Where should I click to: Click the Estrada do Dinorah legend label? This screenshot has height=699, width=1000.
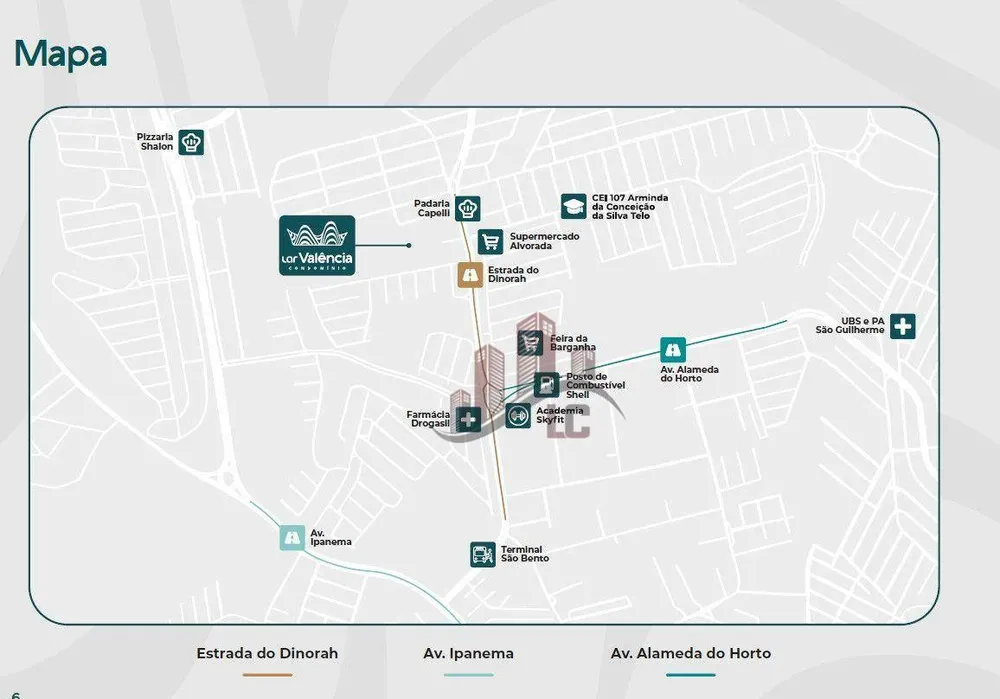(267, 653)
